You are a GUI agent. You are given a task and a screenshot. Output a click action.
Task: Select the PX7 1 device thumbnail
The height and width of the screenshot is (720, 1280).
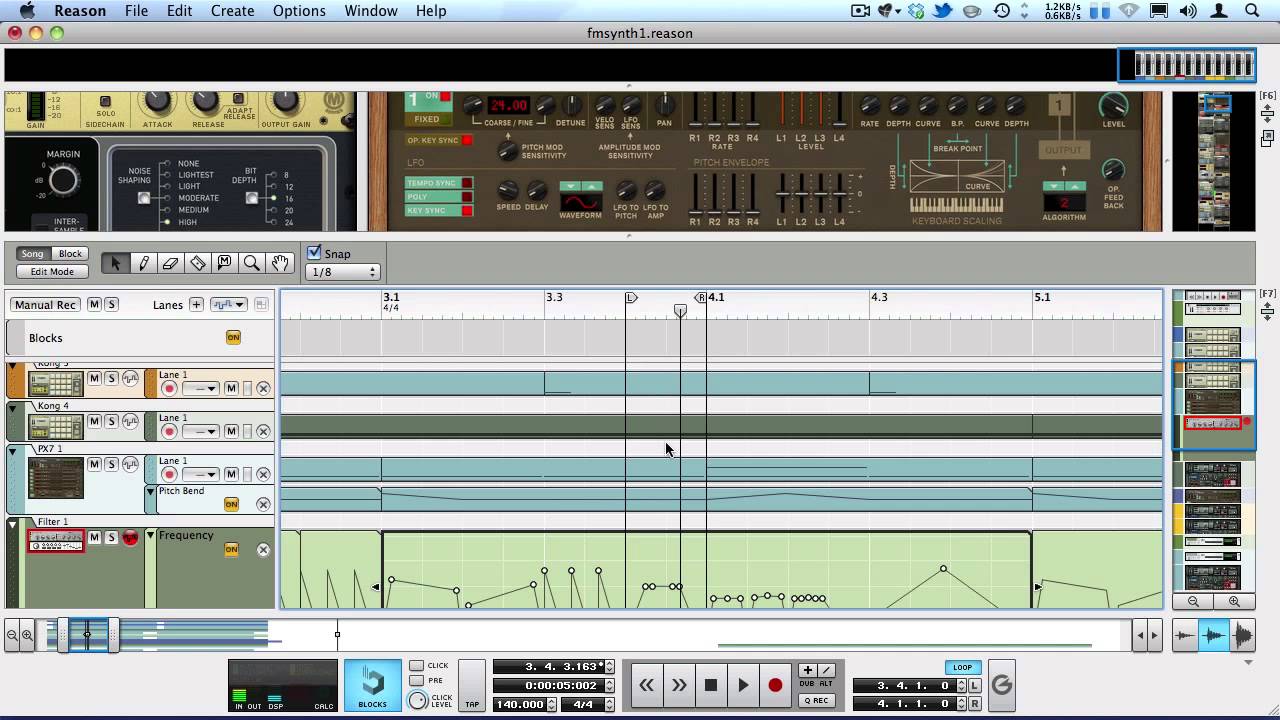click(x=56, y=478)
